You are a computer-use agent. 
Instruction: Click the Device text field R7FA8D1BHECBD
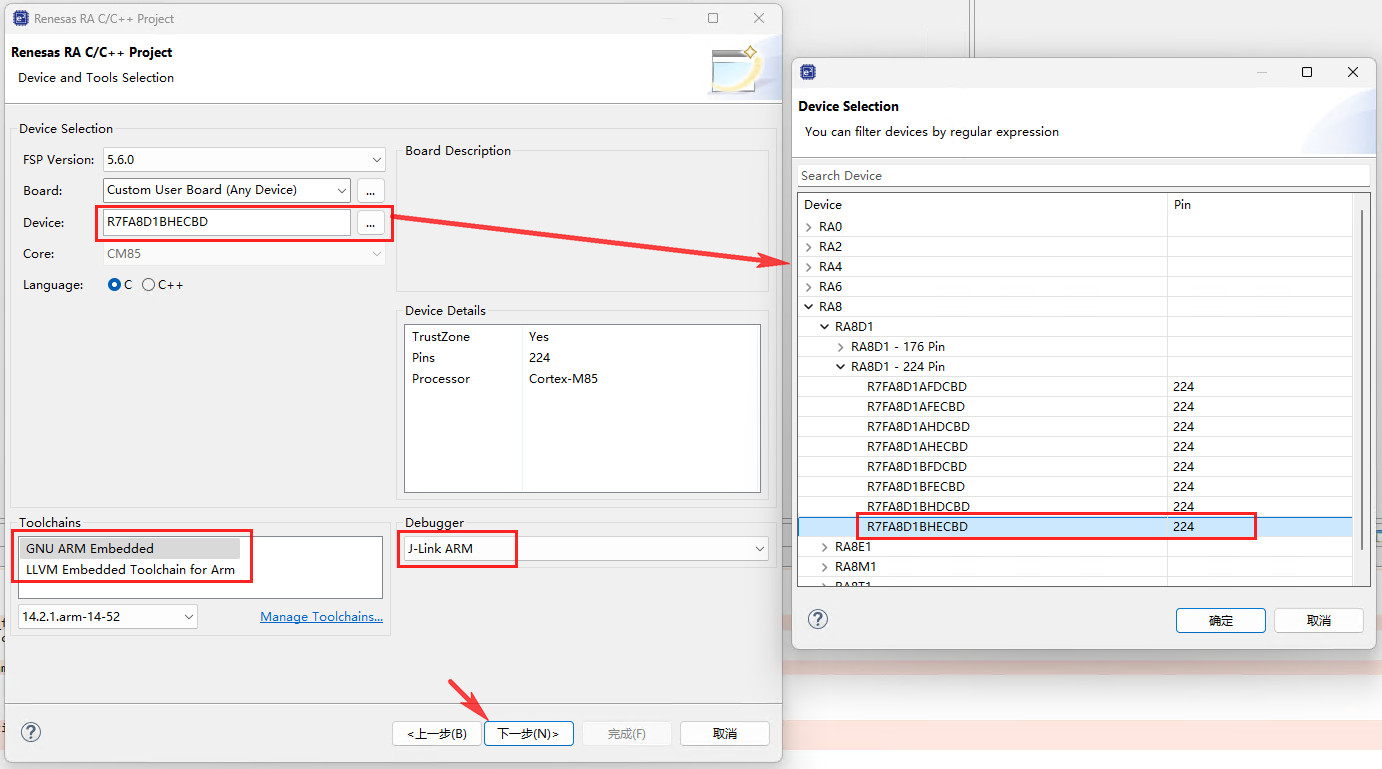227,222
